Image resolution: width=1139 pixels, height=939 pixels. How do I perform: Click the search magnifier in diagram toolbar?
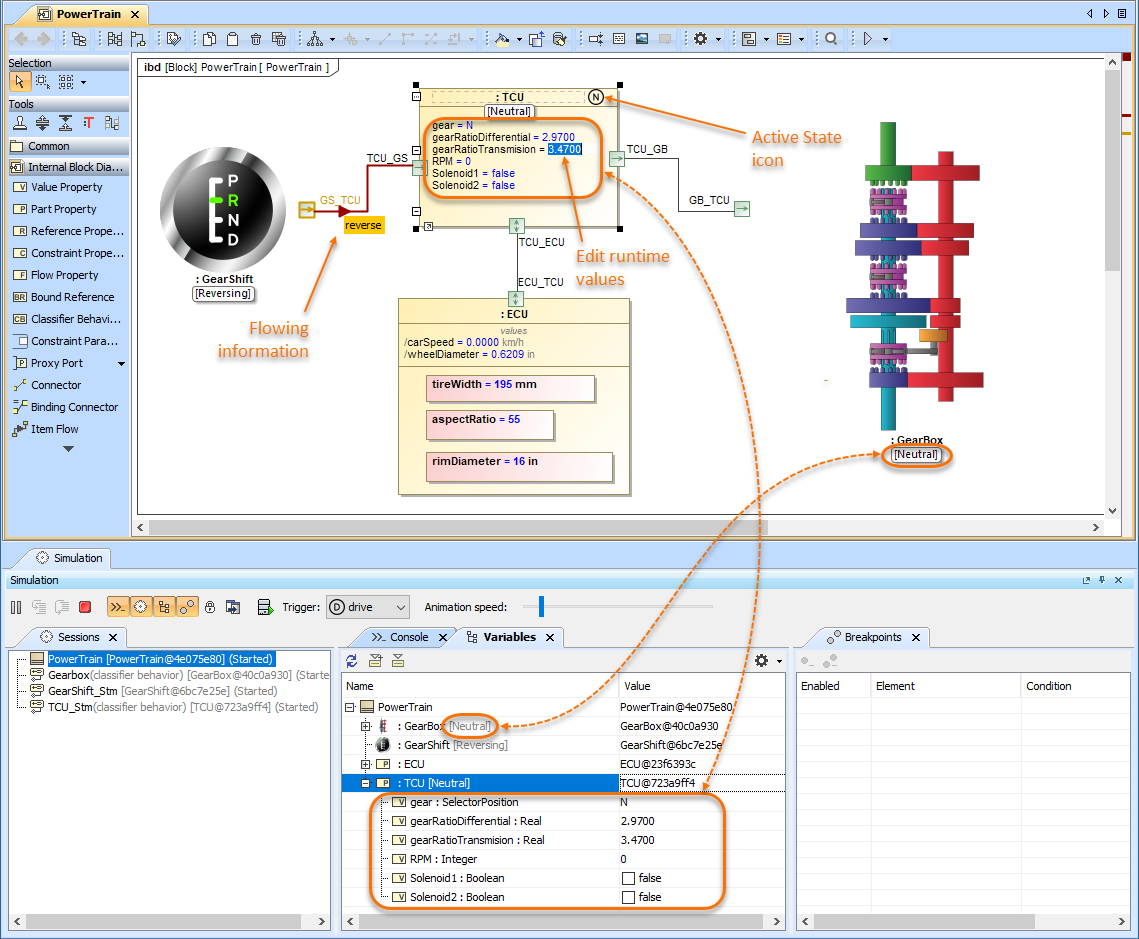[831, 39]
